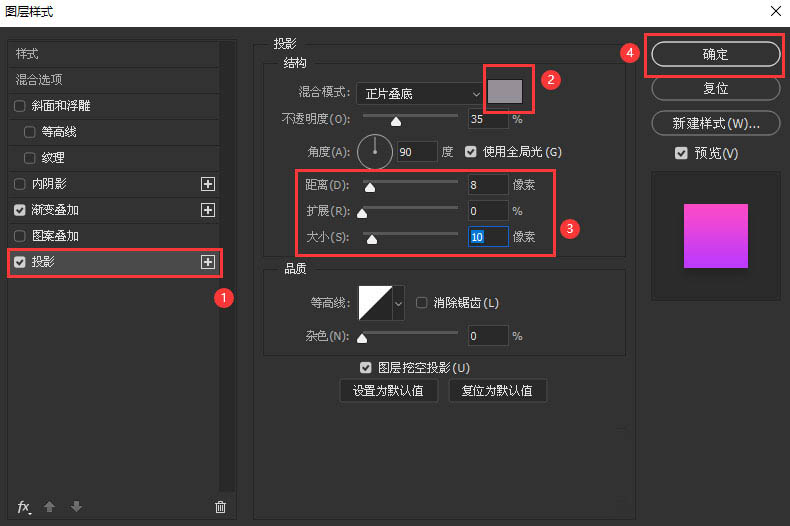The width and height of the screenshot is (790, 526).
Task: Click the 大小 slider handle
Action: point(372,239)
